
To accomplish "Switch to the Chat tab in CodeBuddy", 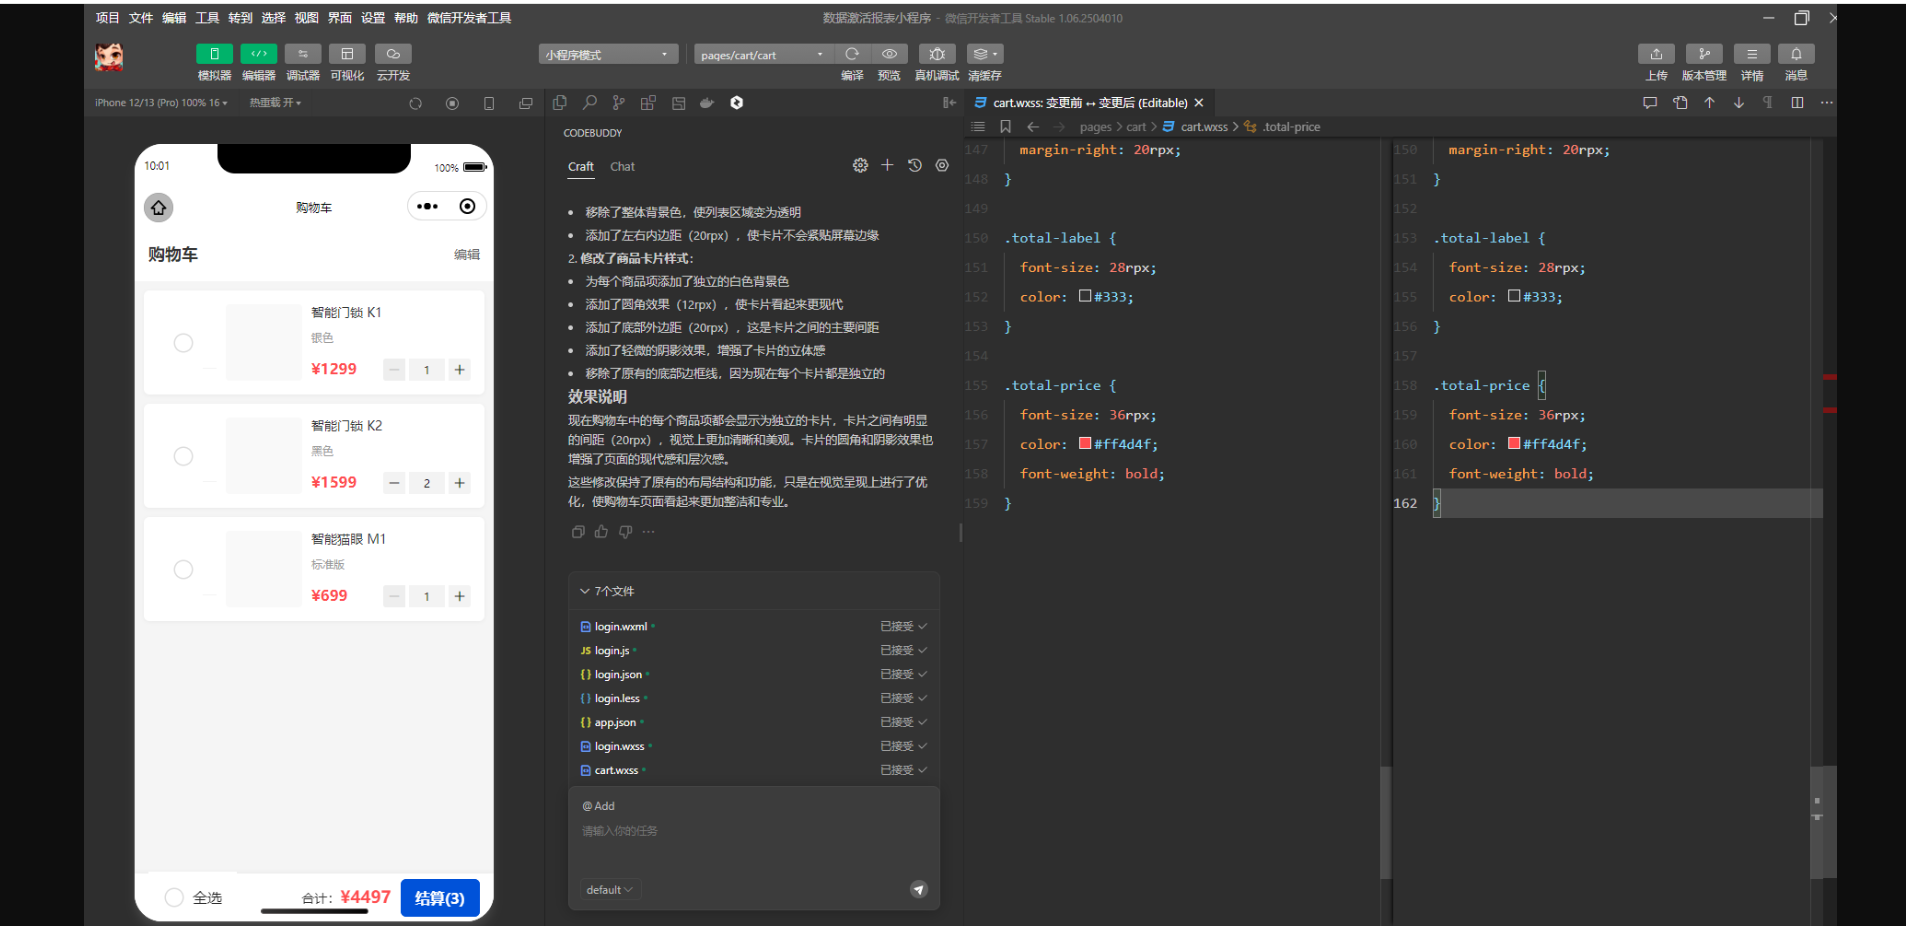I will pos(622,167).
